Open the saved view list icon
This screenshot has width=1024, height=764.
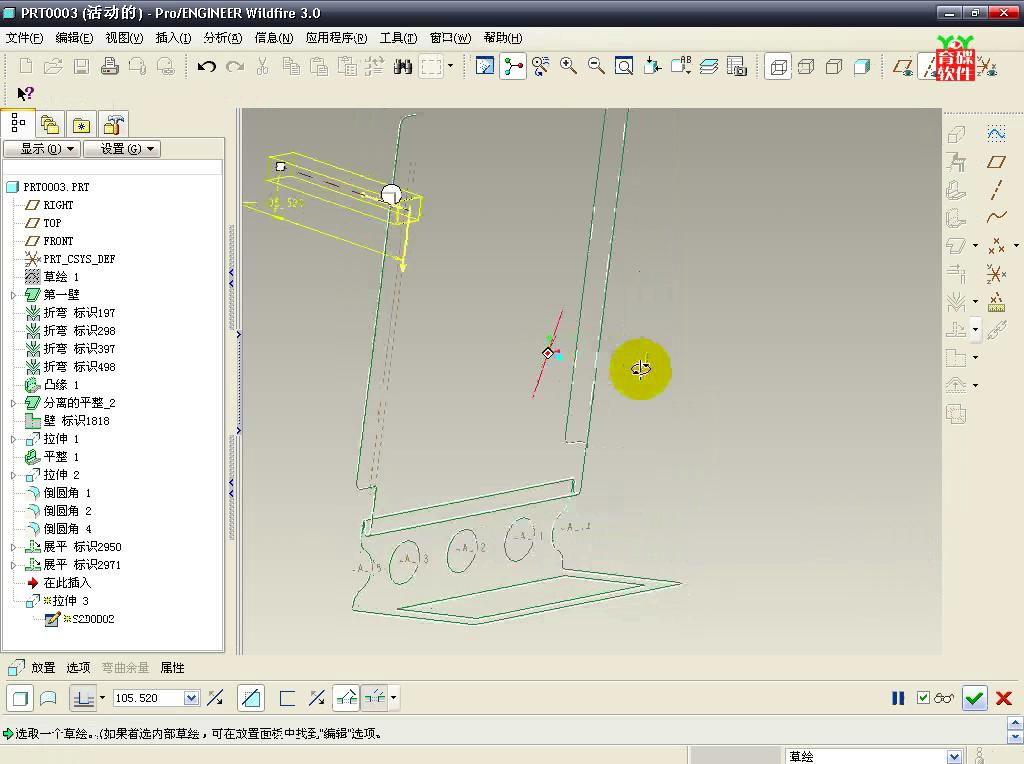coord(680,66)
